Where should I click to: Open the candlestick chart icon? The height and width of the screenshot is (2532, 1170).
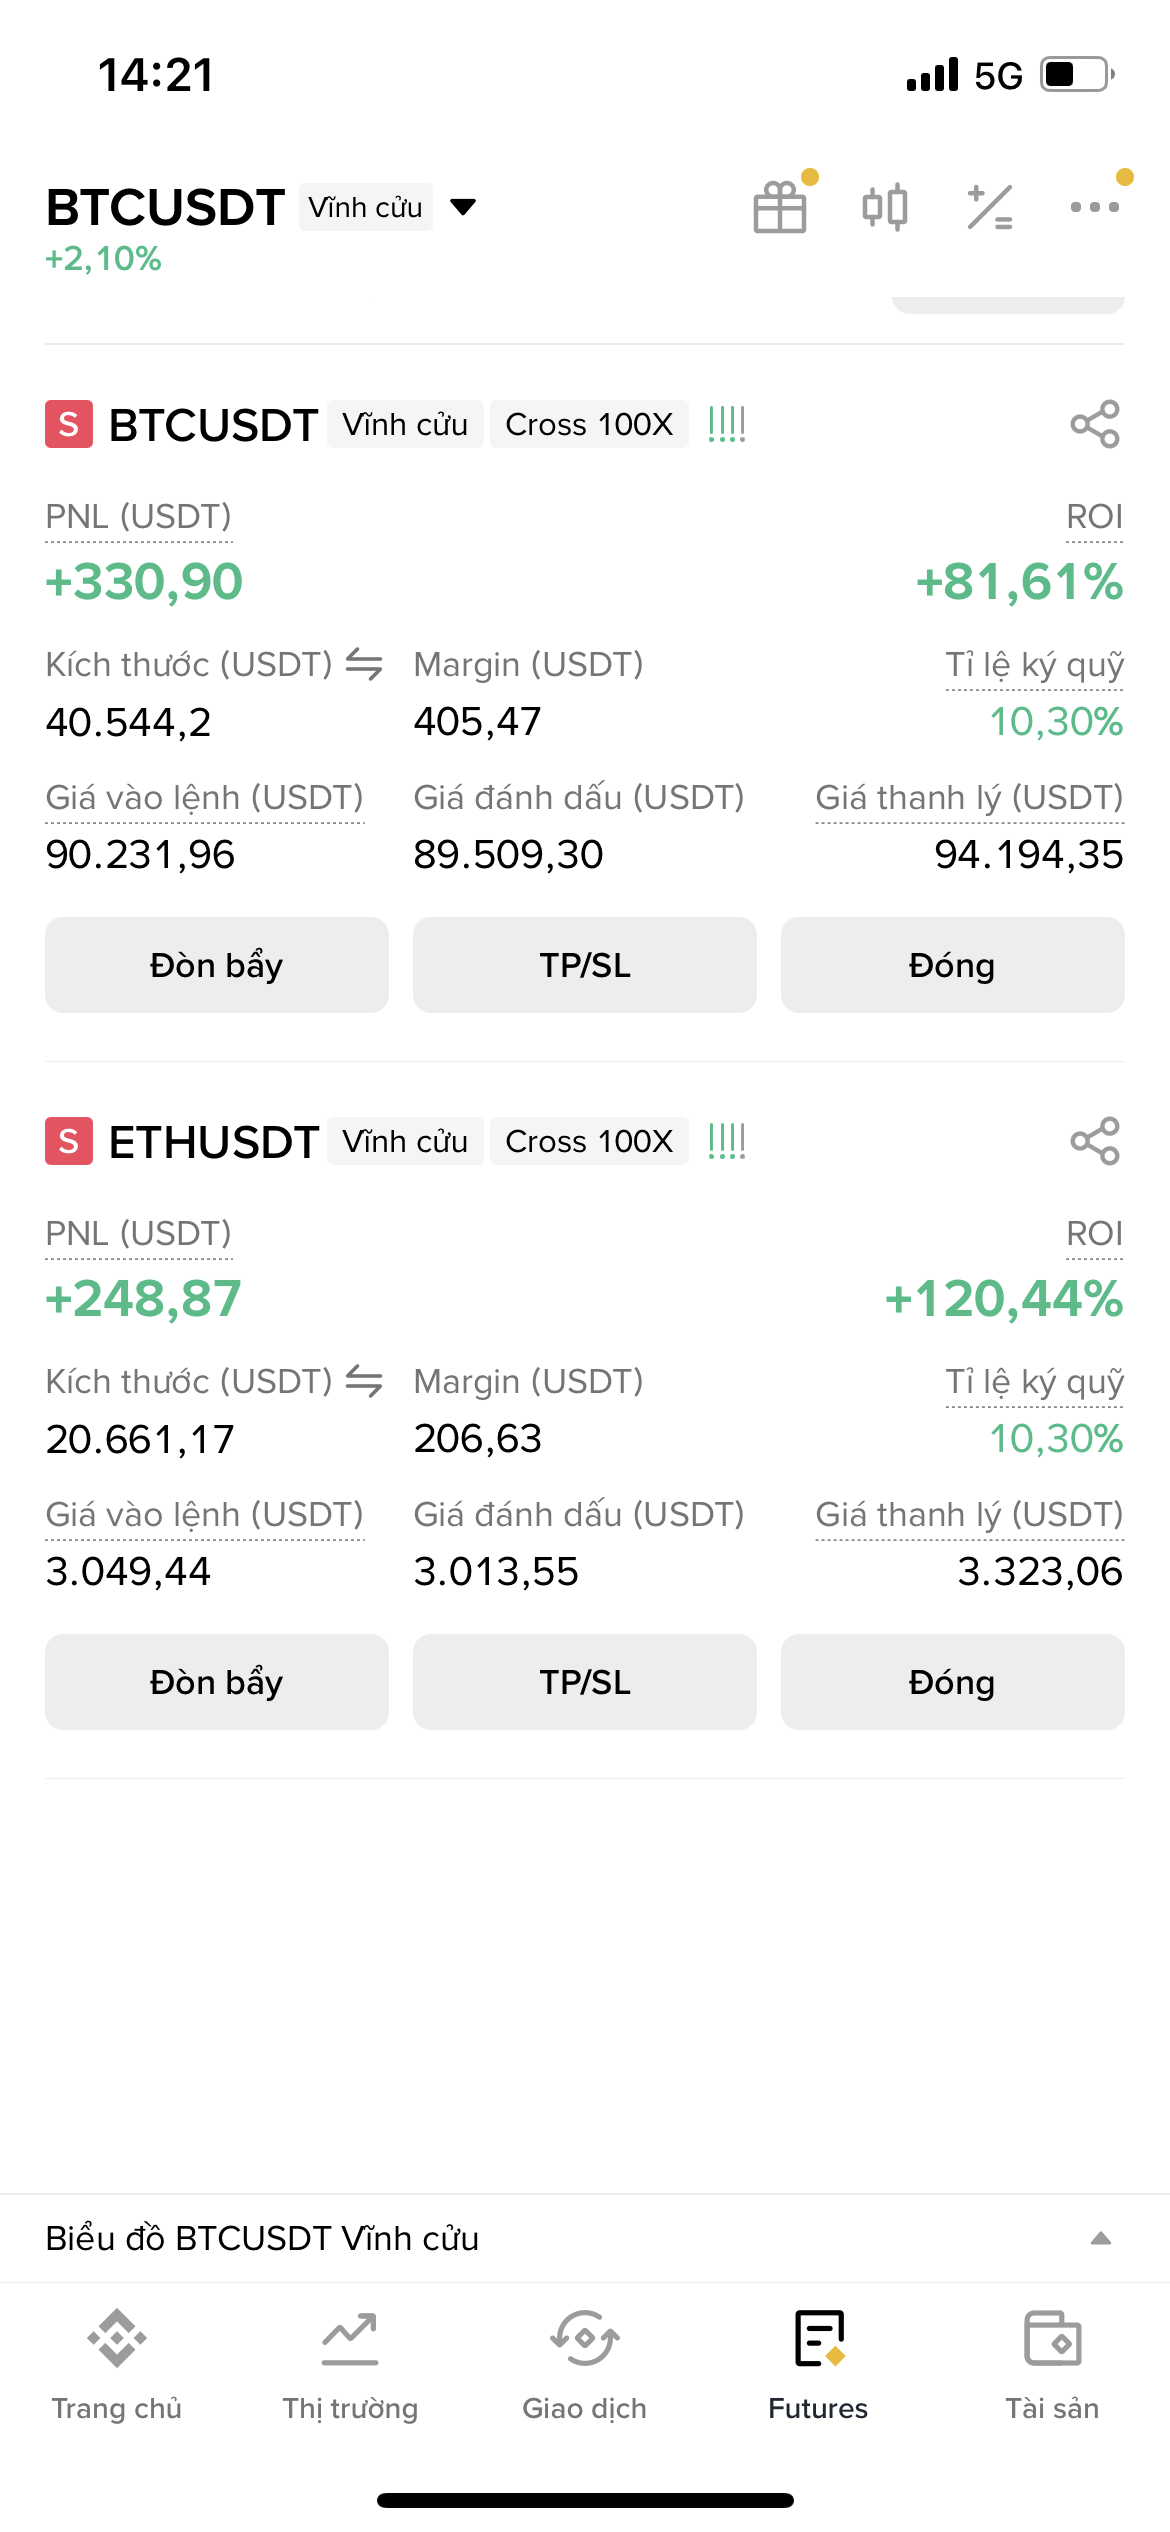885,207
